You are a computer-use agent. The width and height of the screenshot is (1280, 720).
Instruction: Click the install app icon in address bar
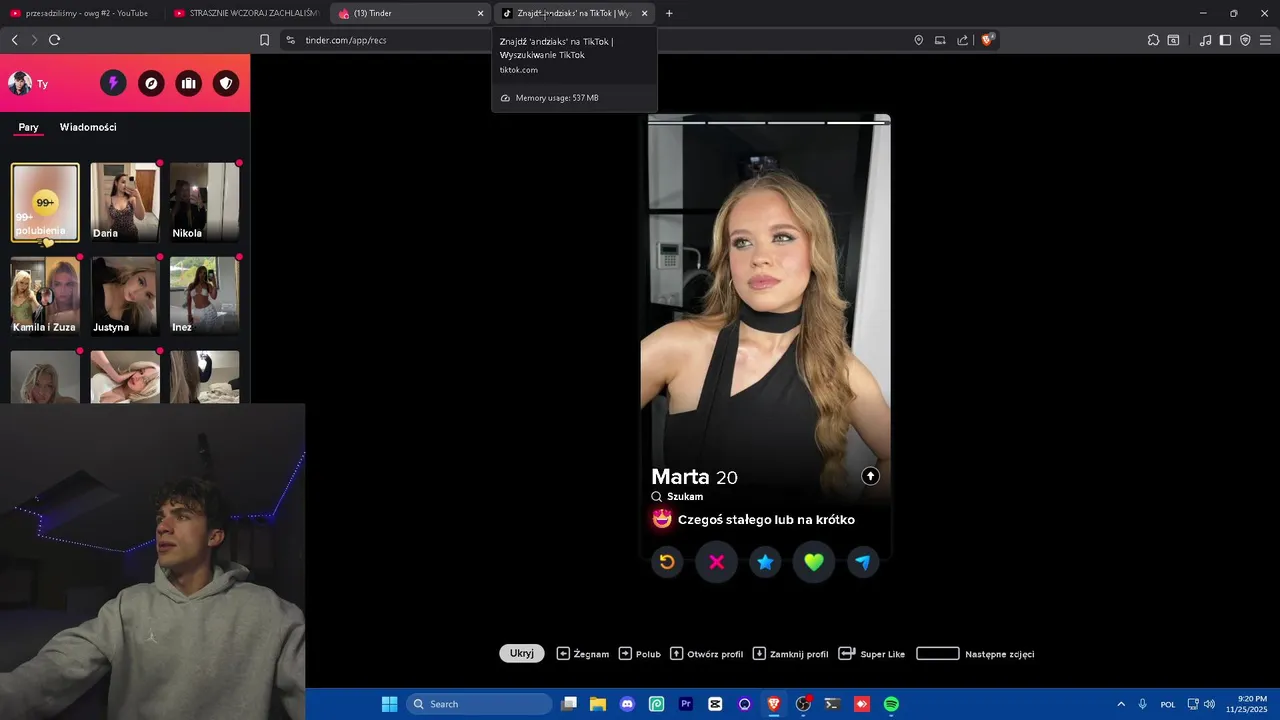940,40
